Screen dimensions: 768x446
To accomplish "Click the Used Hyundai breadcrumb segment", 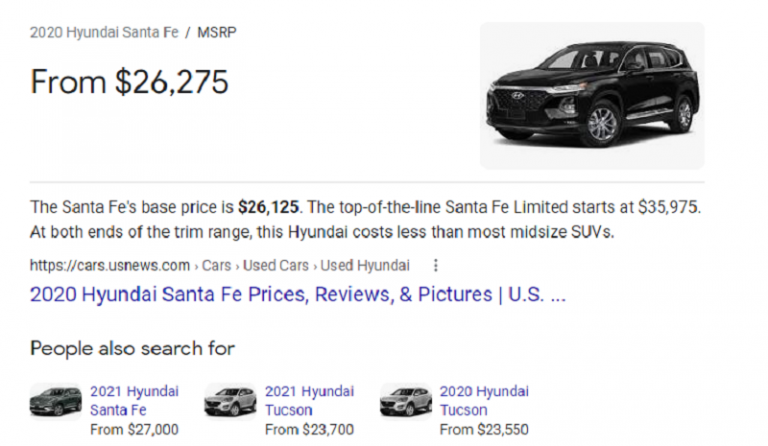I will [365, 265].
